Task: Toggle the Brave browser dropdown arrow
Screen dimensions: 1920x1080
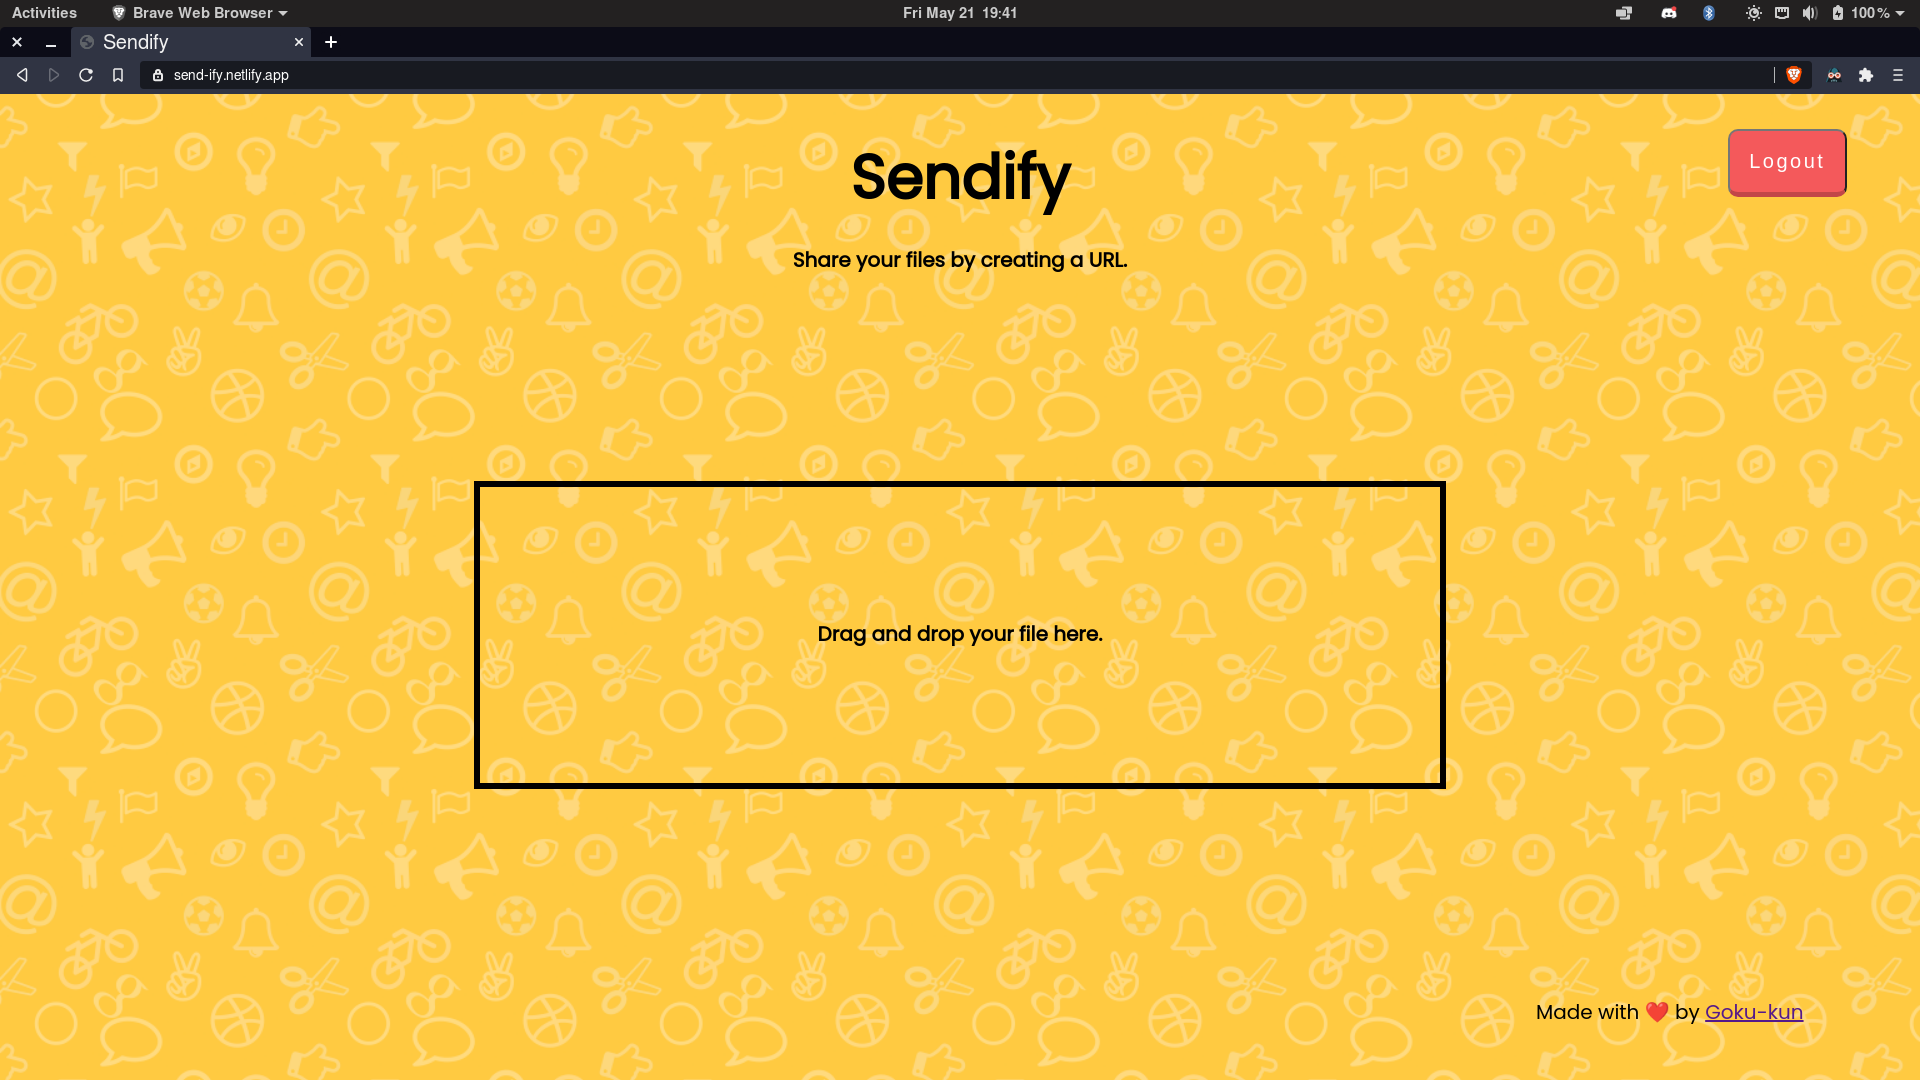Action: pos(281,13)
